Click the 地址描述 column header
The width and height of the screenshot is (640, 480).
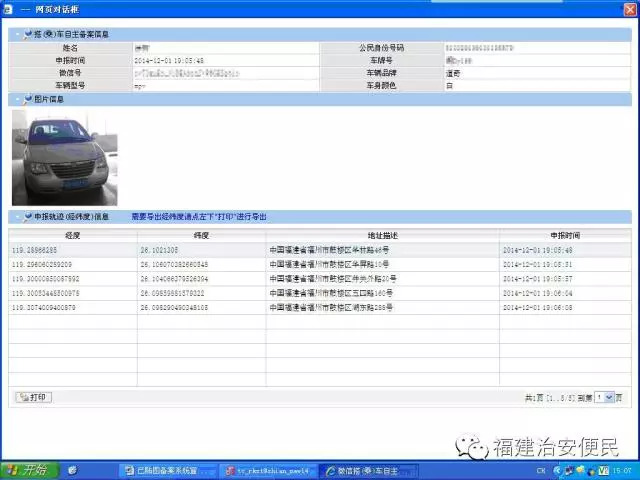[382, 234]
